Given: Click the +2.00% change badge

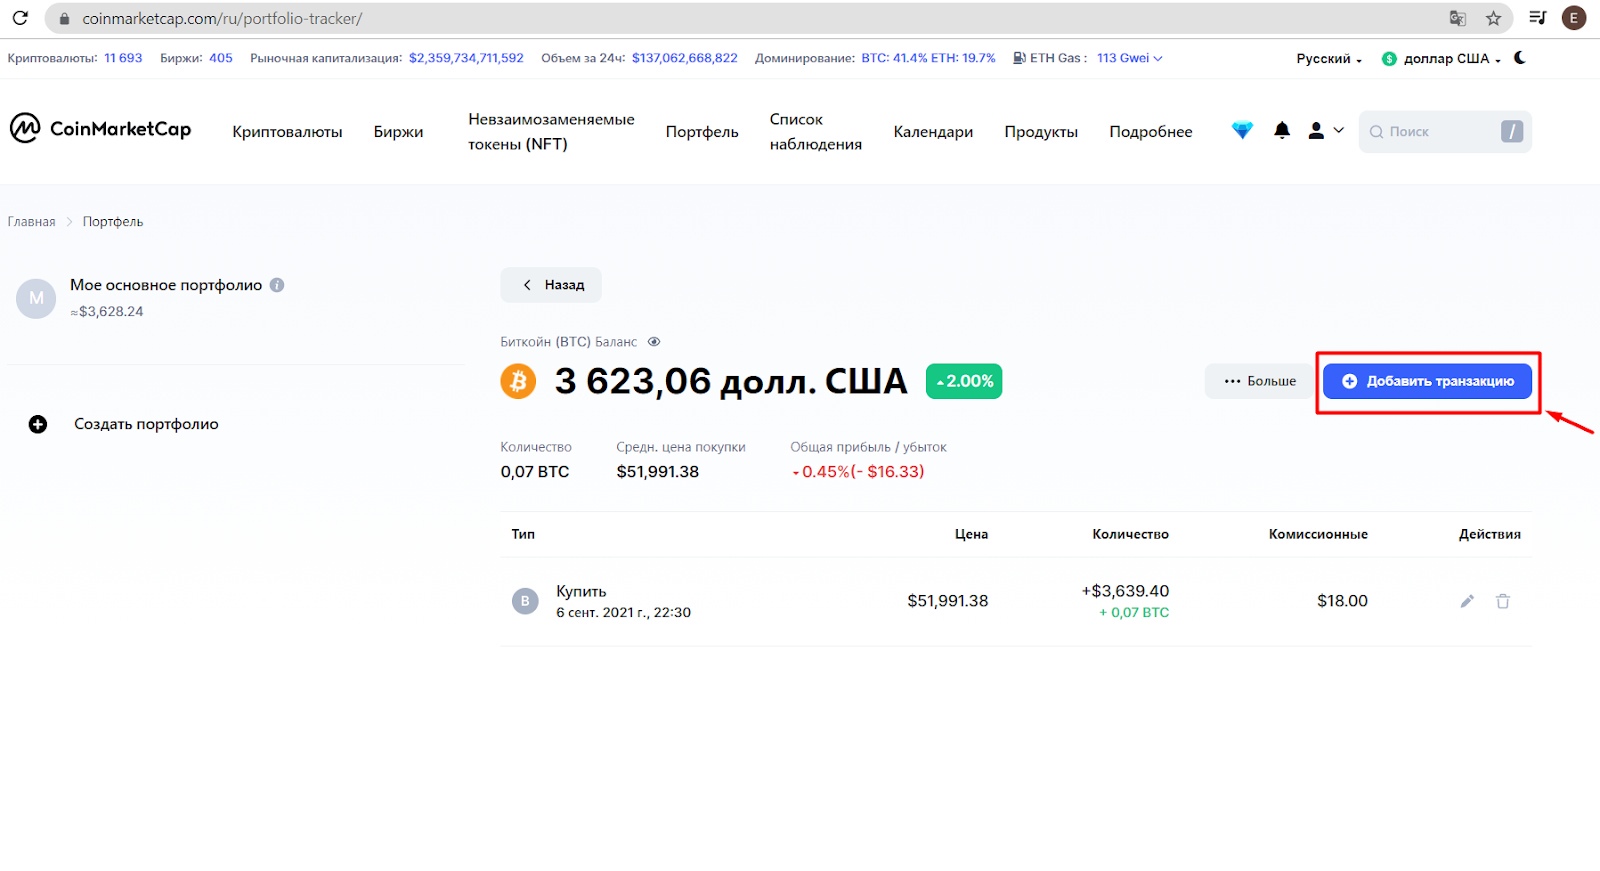Looking at the screenshot, I should click(964, 381).
